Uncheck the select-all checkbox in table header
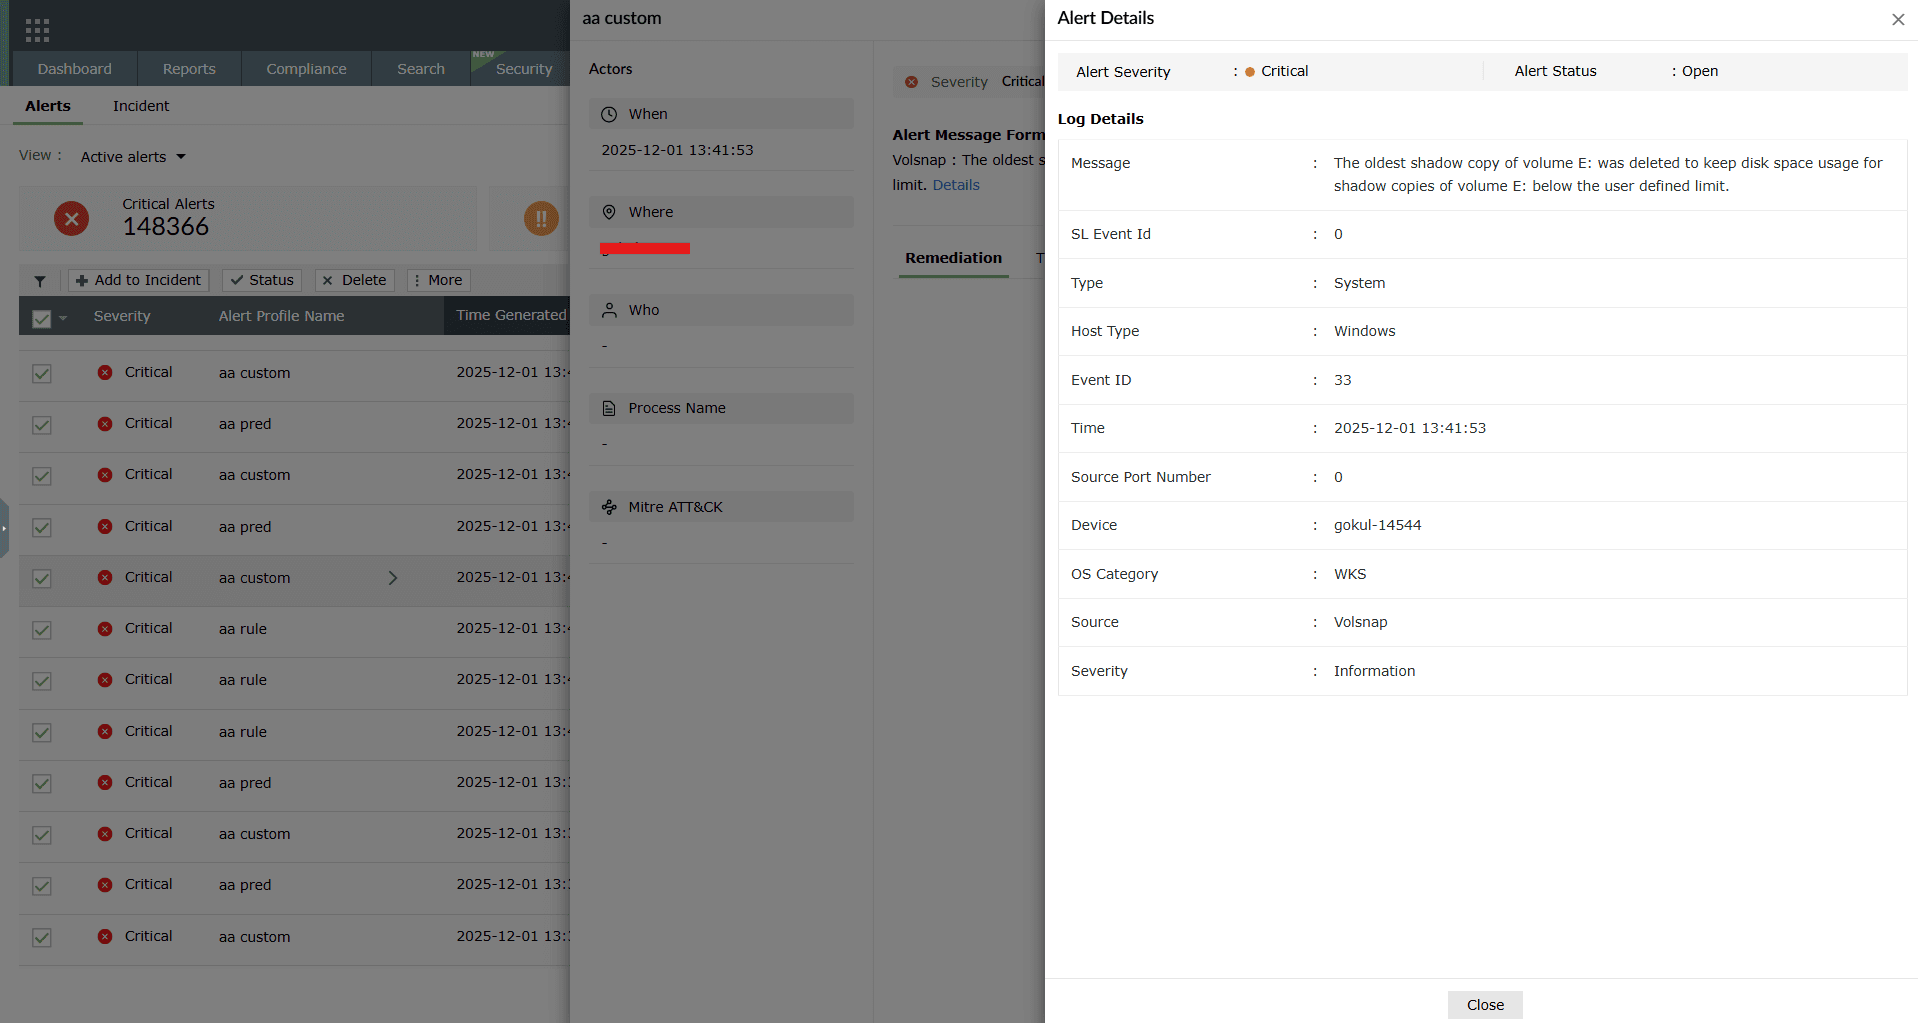Screen dimensions: 1918x1023 coord(40,318)
